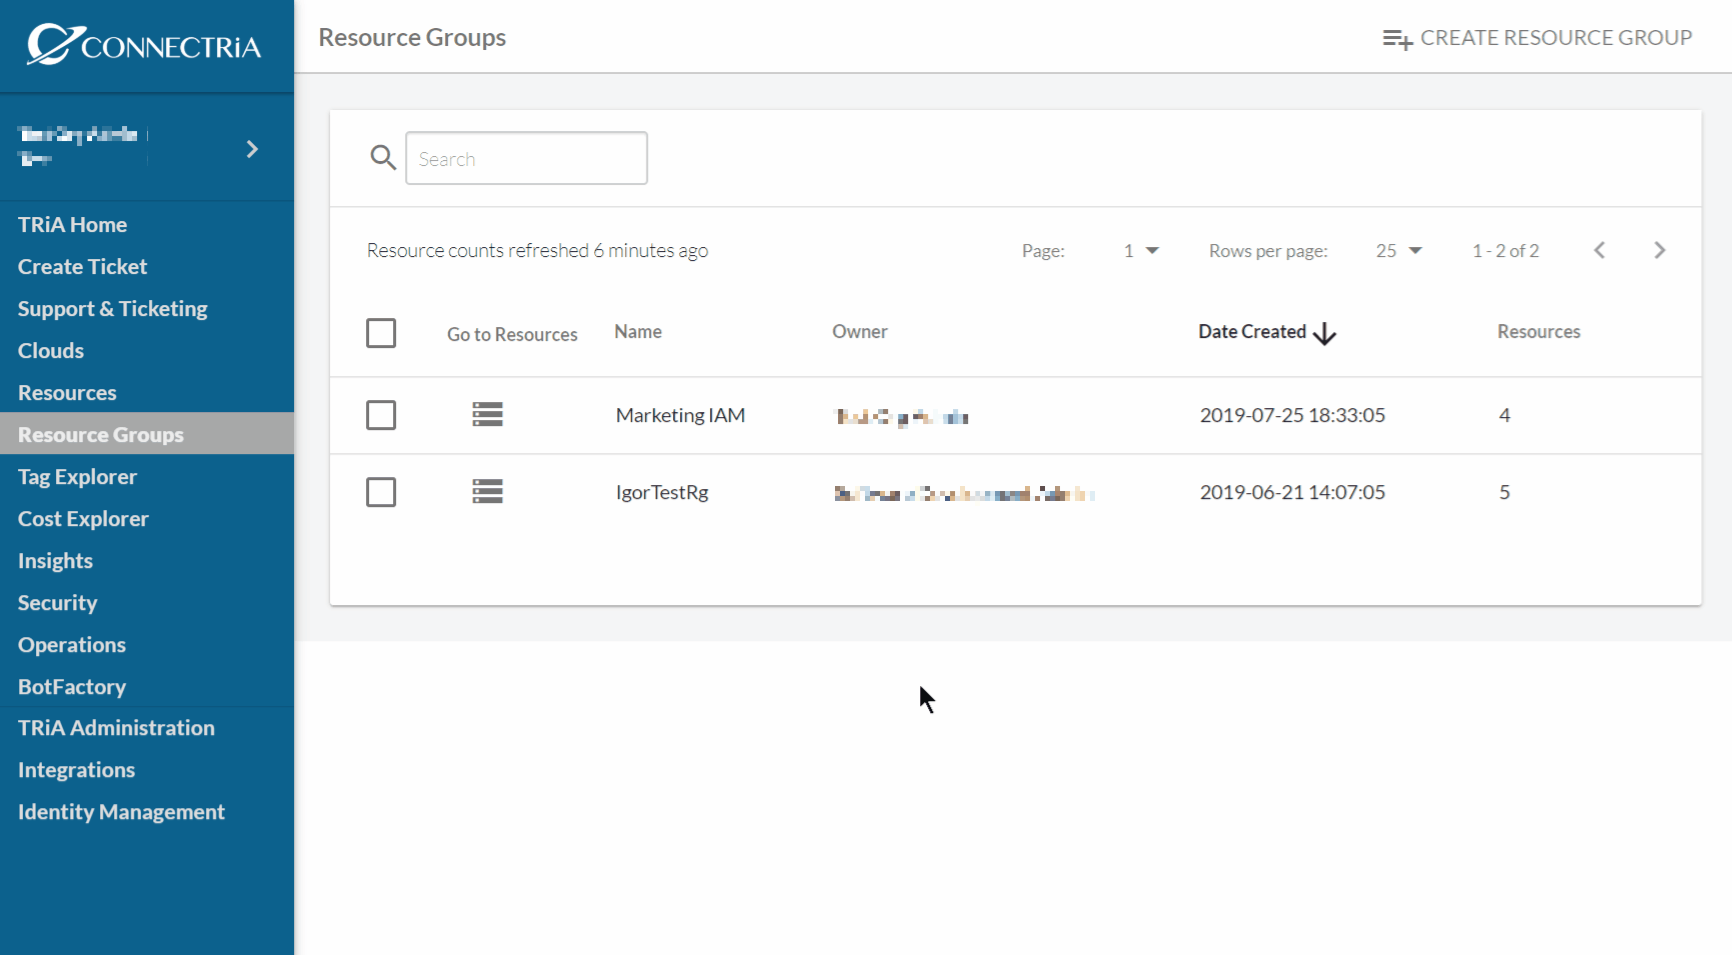Click the Date Created sort arrow
The image size is (1732, 955).
tap(1324, 333)
